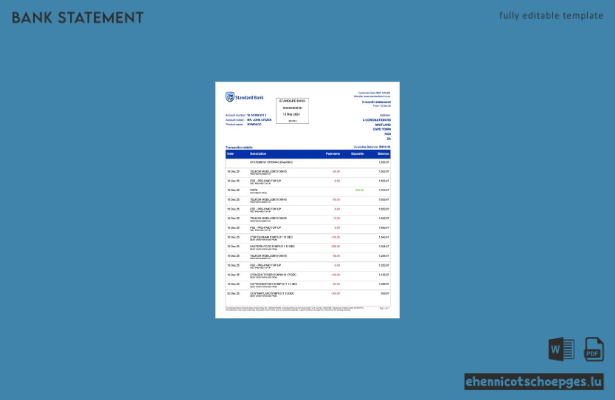Click the Microsoft Word file icon
This screenshot has height=400, width=615.
562,349
